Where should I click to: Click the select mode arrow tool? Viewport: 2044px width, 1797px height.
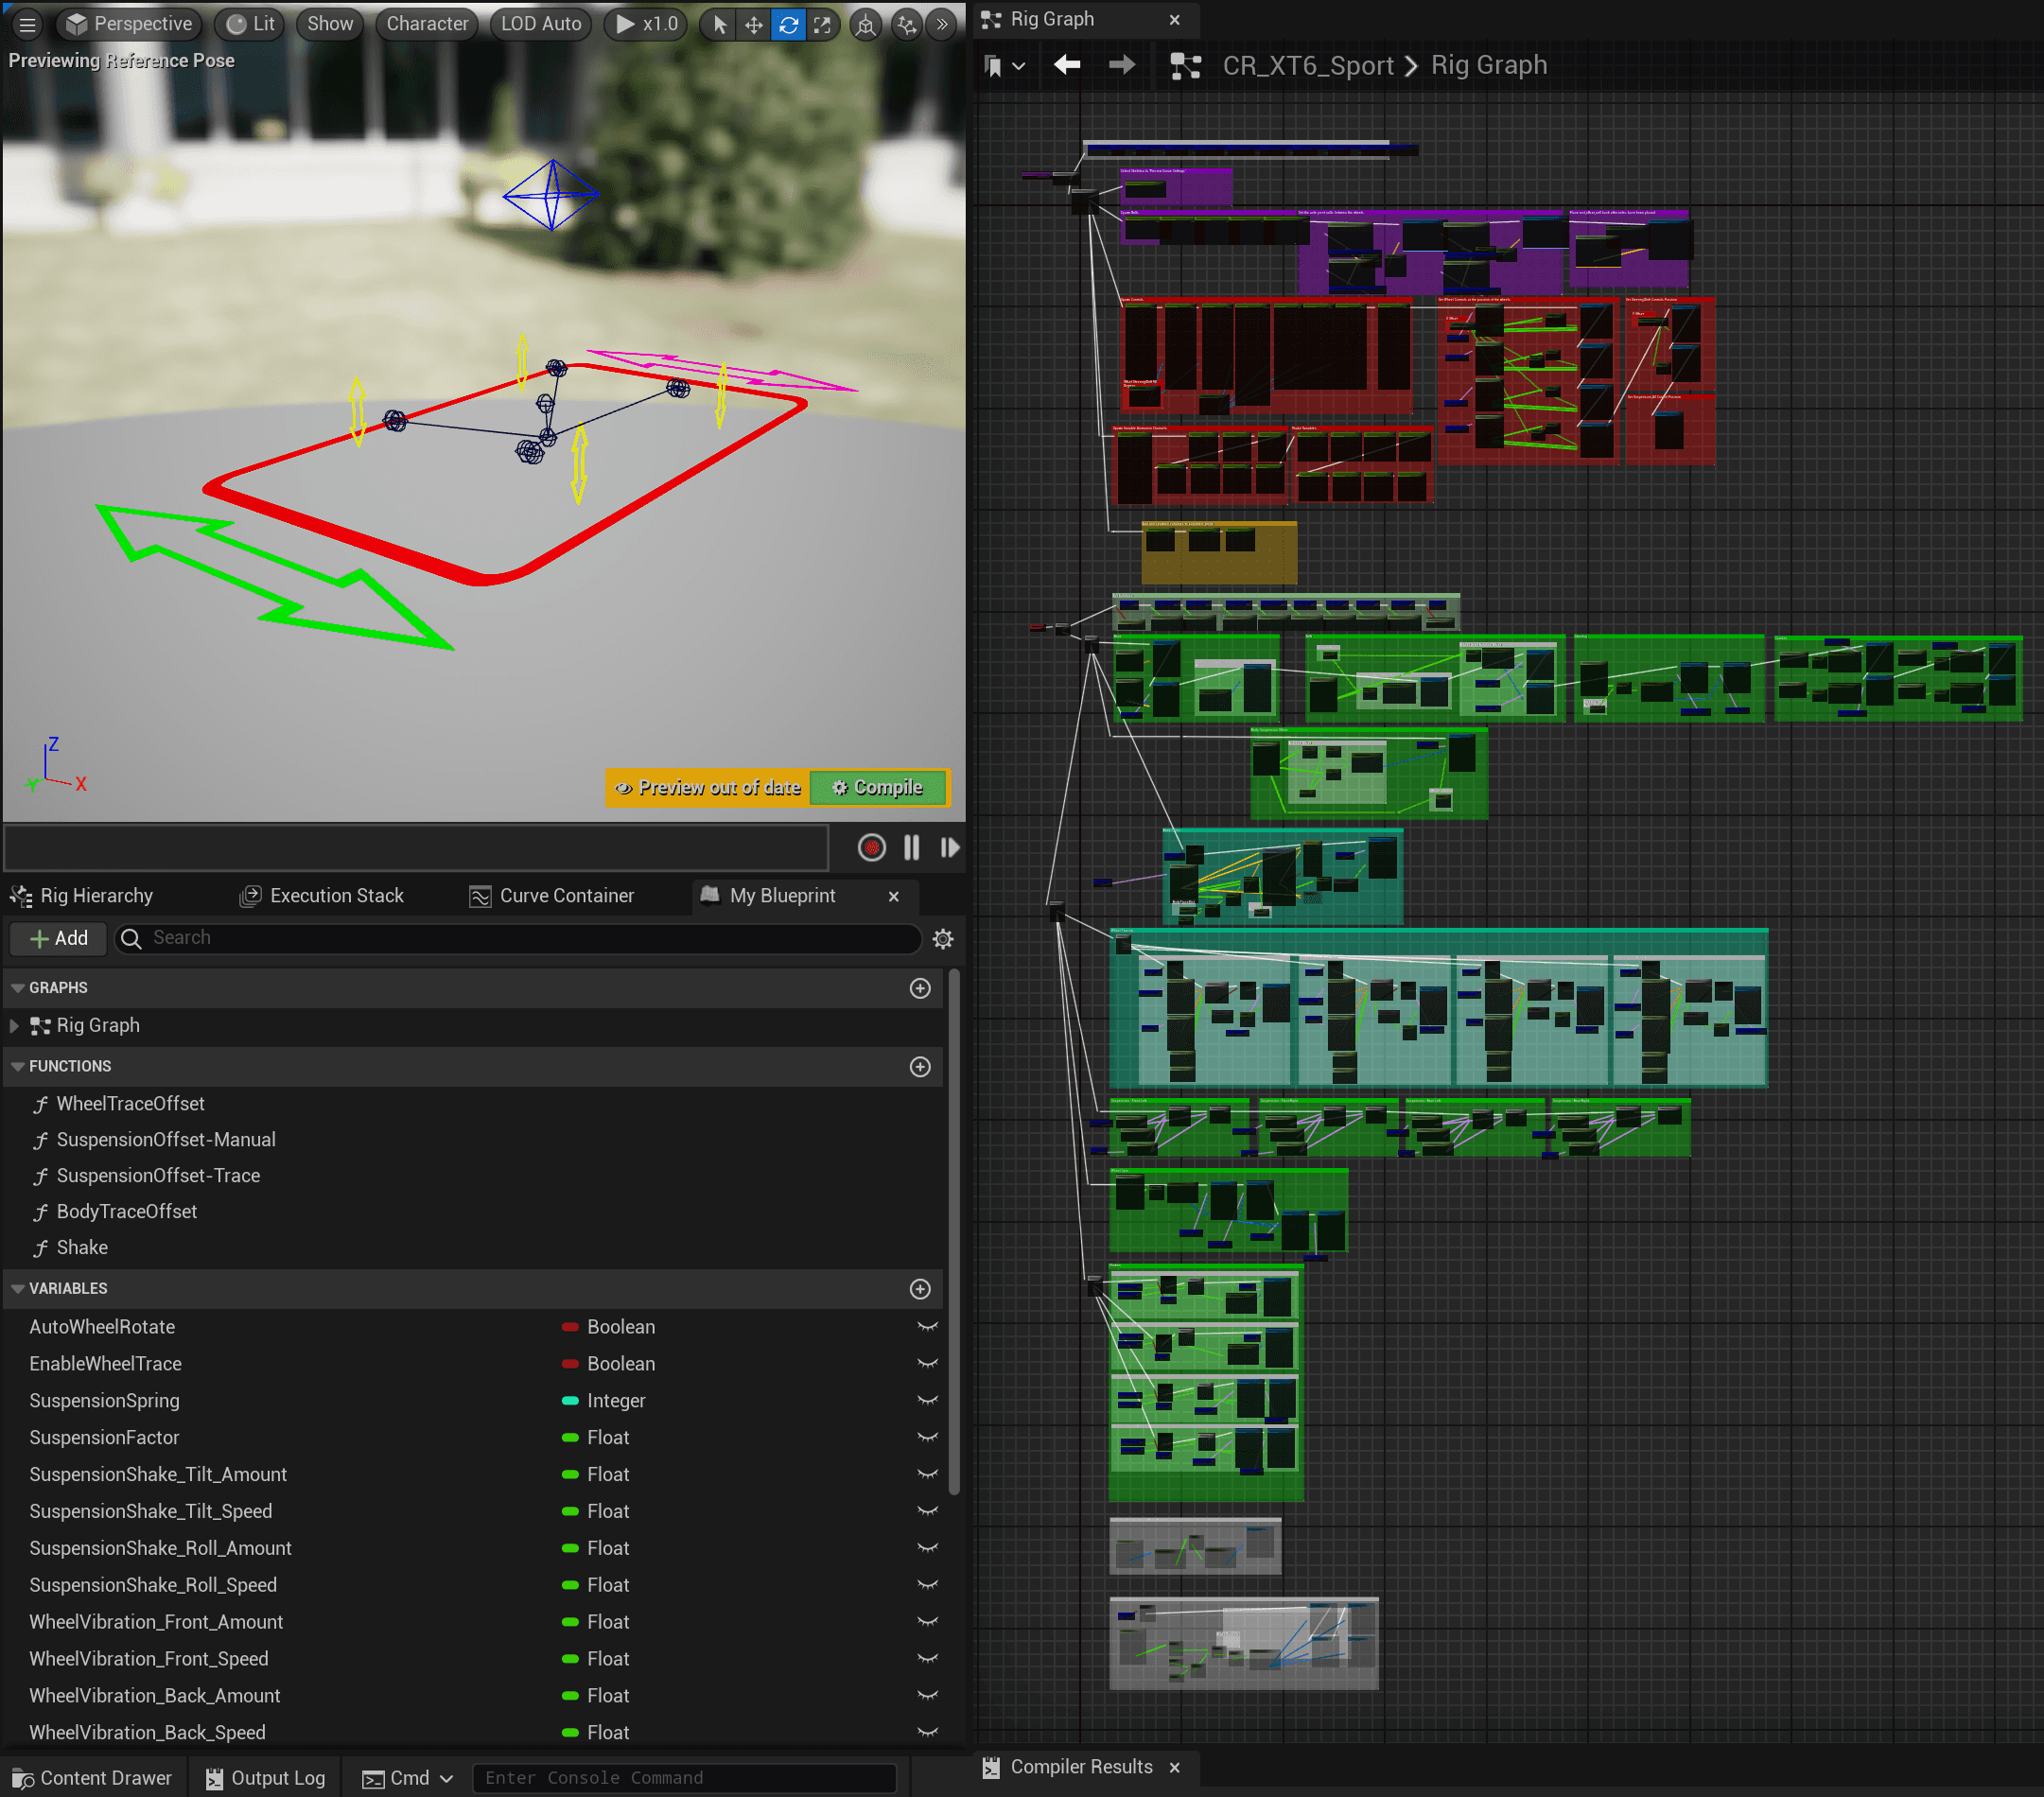click(x=720, y=25)
